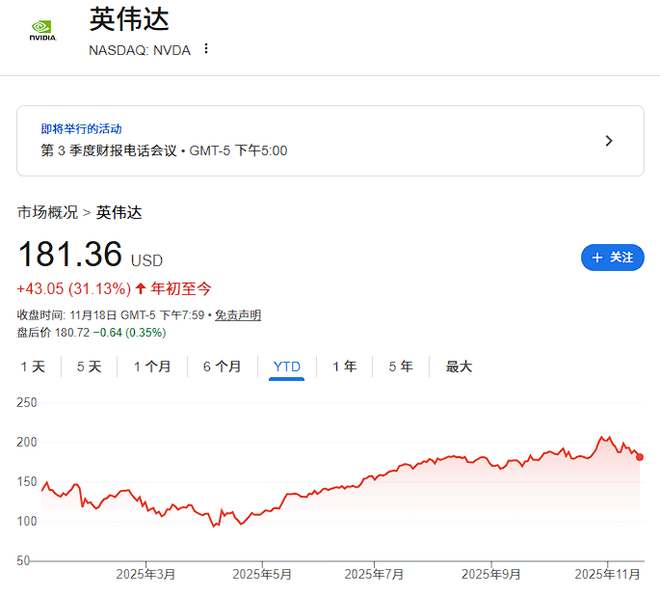
Task: Click the NASDAQ: NVDA ticker text
Action: click(138, 49)
